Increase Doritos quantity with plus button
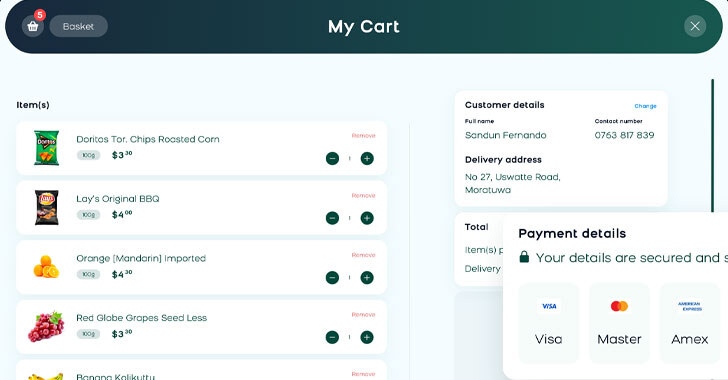This screenshot has width=728, height=380. pos(367,158)
